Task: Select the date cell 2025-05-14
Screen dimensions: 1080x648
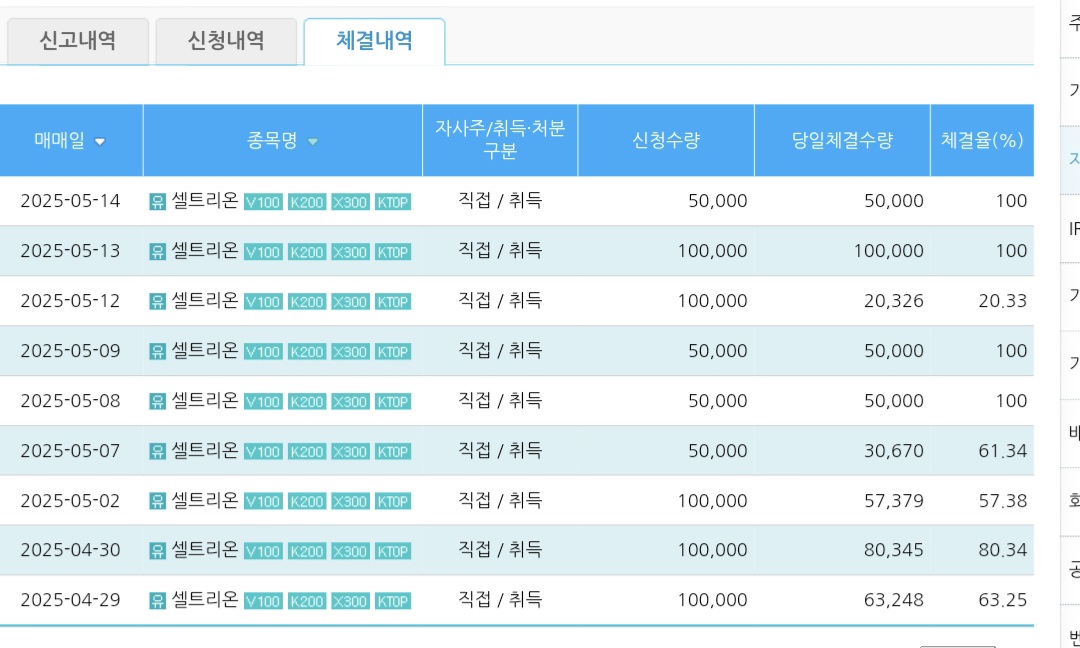Action: [x=70, y=201]
